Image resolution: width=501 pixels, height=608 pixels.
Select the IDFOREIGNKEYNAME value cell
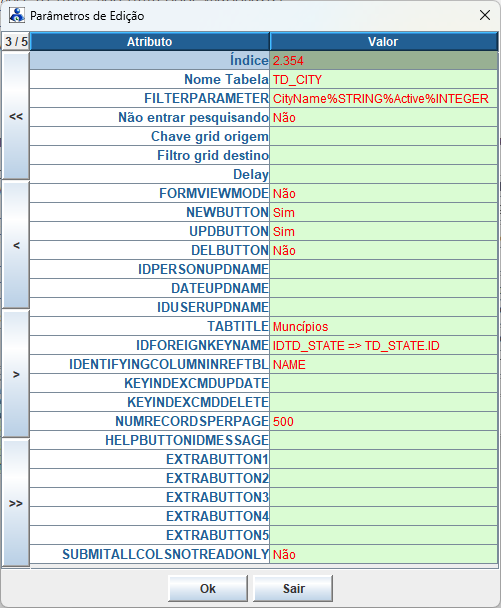point(384,345)
